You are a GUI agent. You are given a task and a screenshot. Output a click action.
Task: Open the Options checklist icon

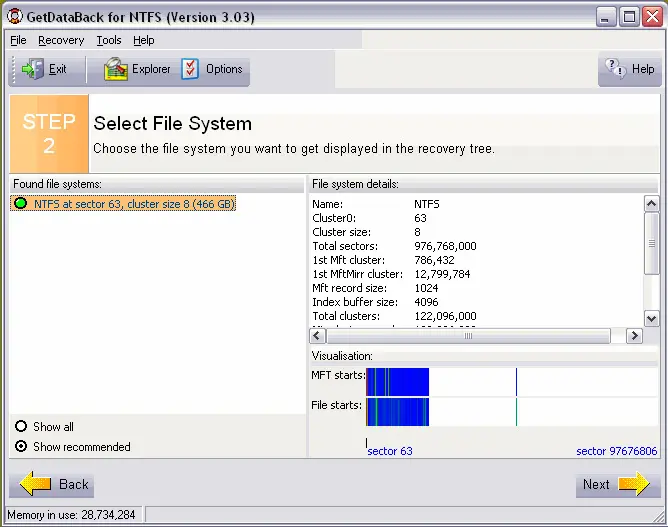190,69
